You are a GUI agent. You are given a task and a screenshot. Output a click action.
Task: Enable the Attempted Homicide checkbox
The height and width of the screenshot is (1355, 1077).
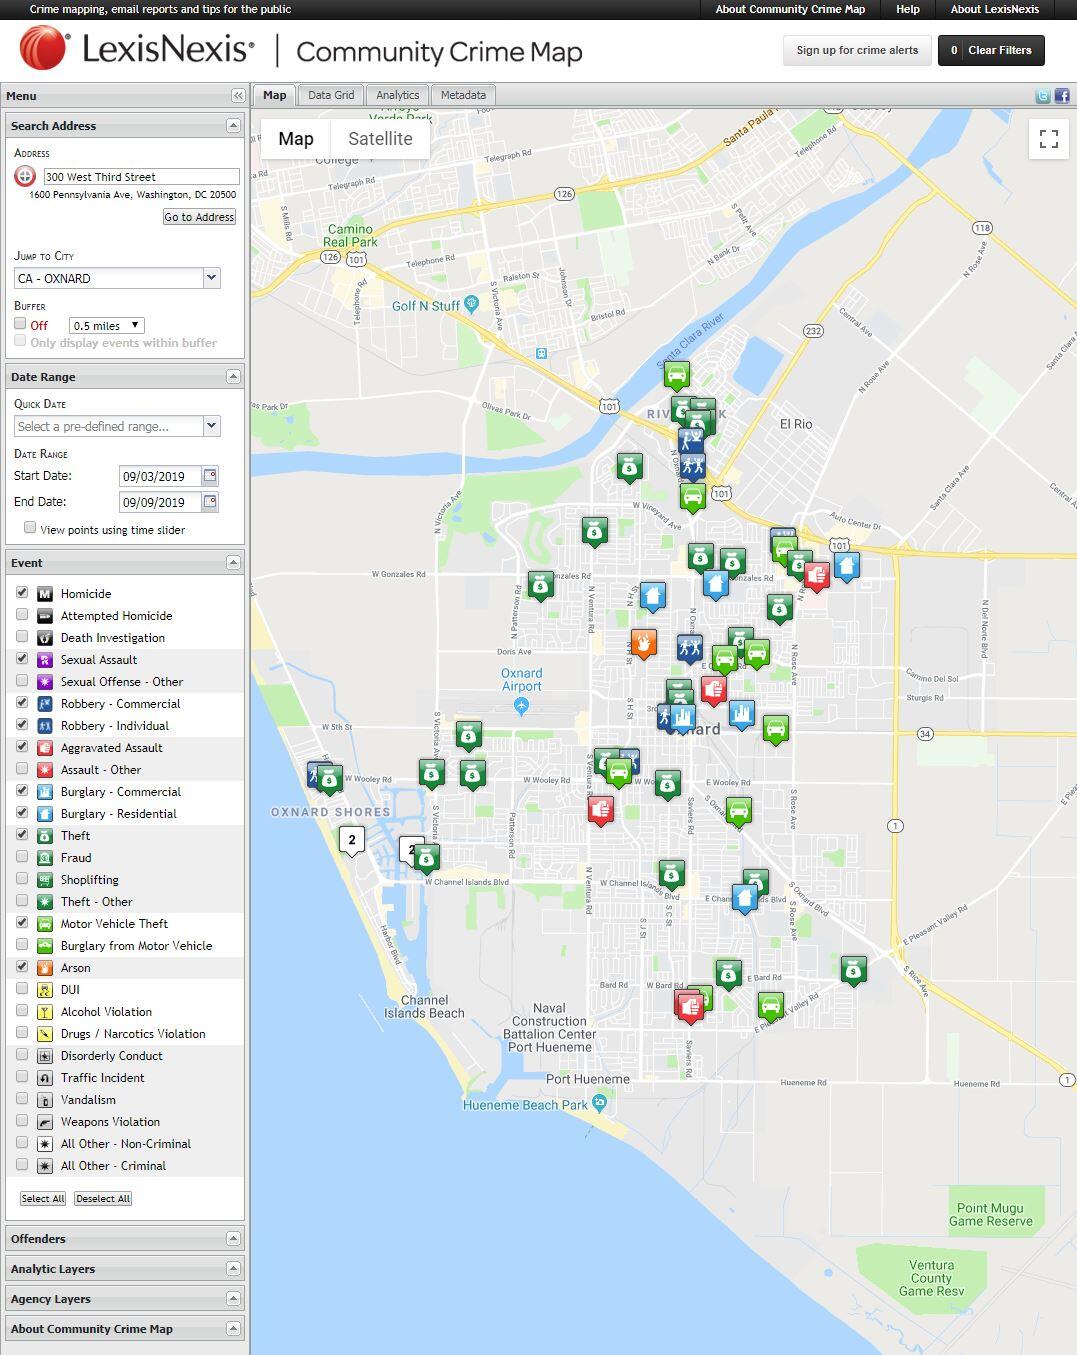pos(22,614)
